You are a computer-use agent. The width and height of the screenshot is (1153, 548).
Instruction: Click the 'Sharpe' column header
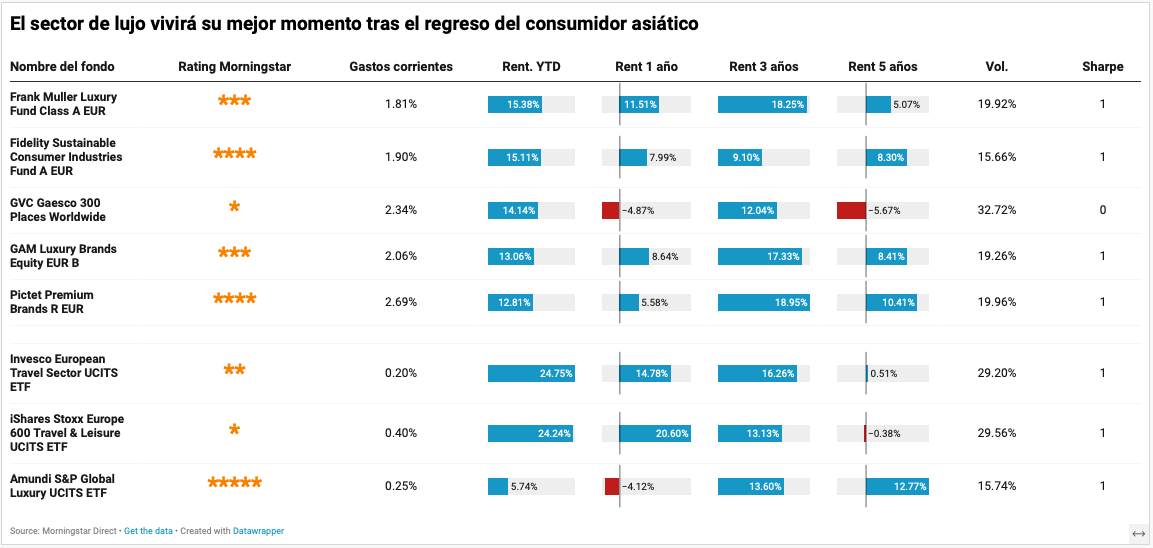tap(1102, 67)
